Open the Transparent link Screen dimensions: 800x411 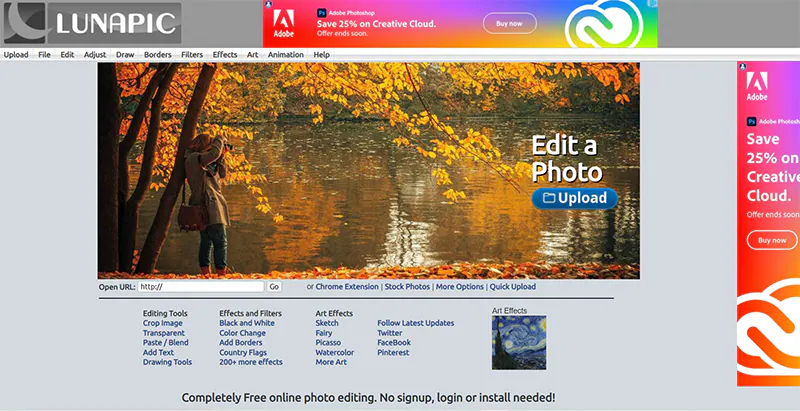tap(164, 333)
